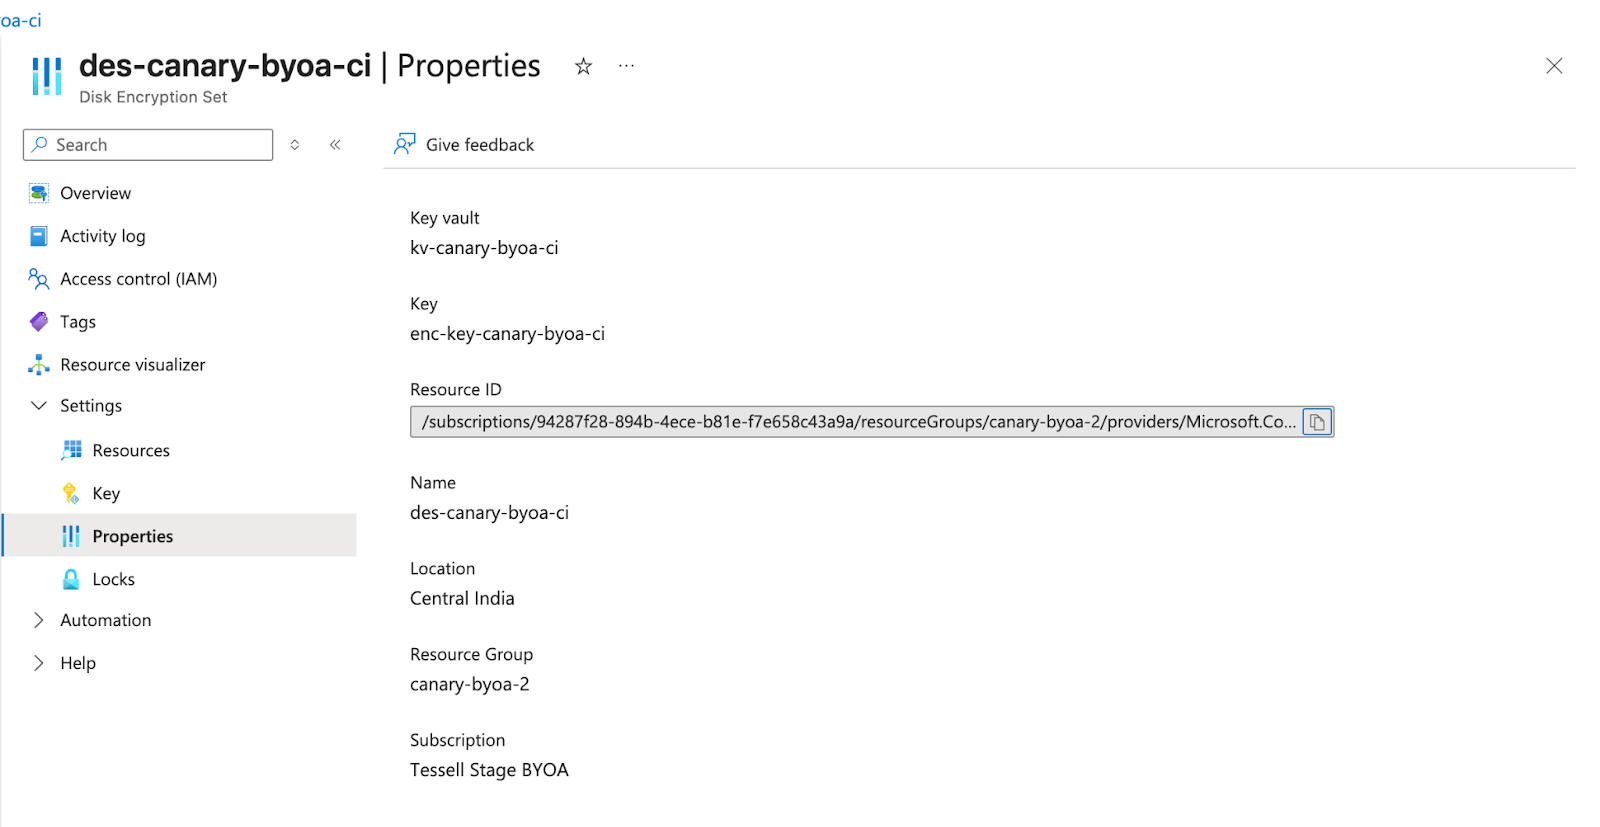Open Resources under Settings
The width and height of the screenshot is (1600, 827).
130,451
